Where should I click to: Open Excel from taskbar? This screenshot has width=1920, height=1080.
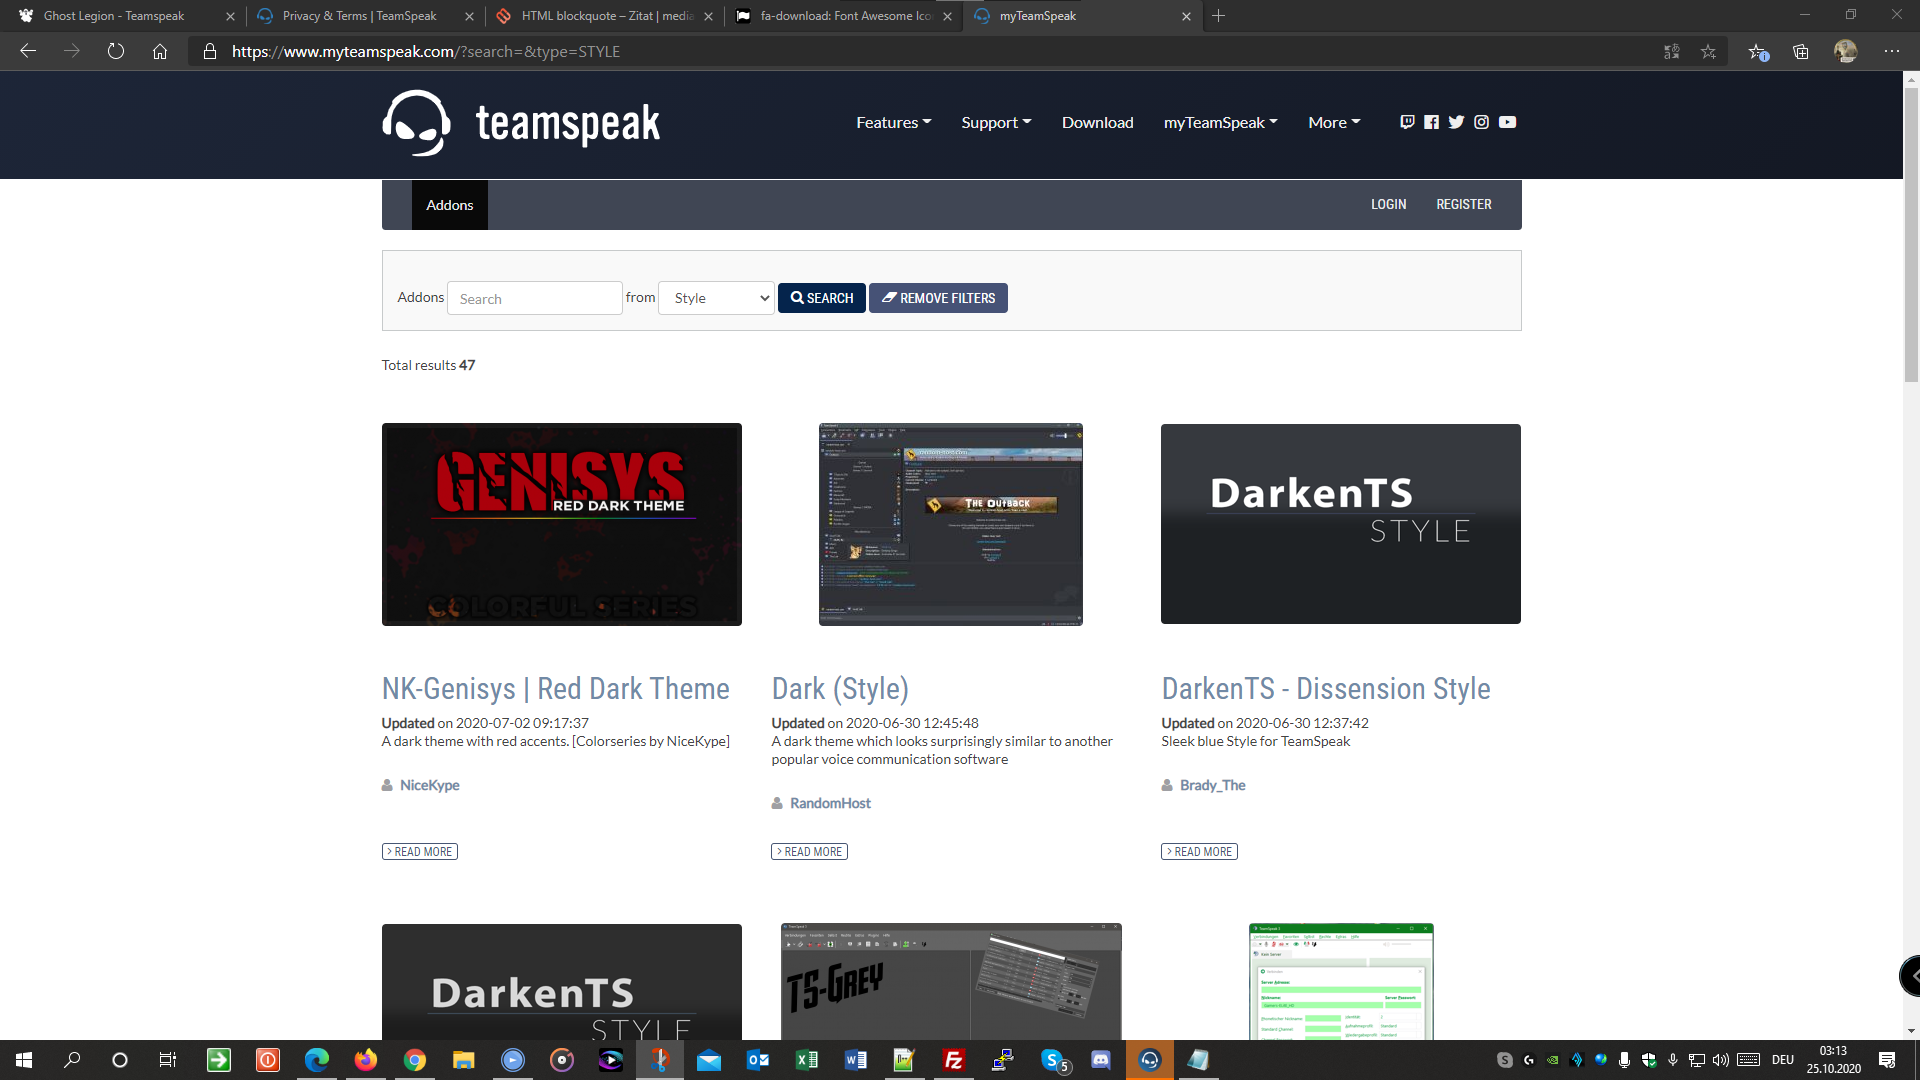807,1060
